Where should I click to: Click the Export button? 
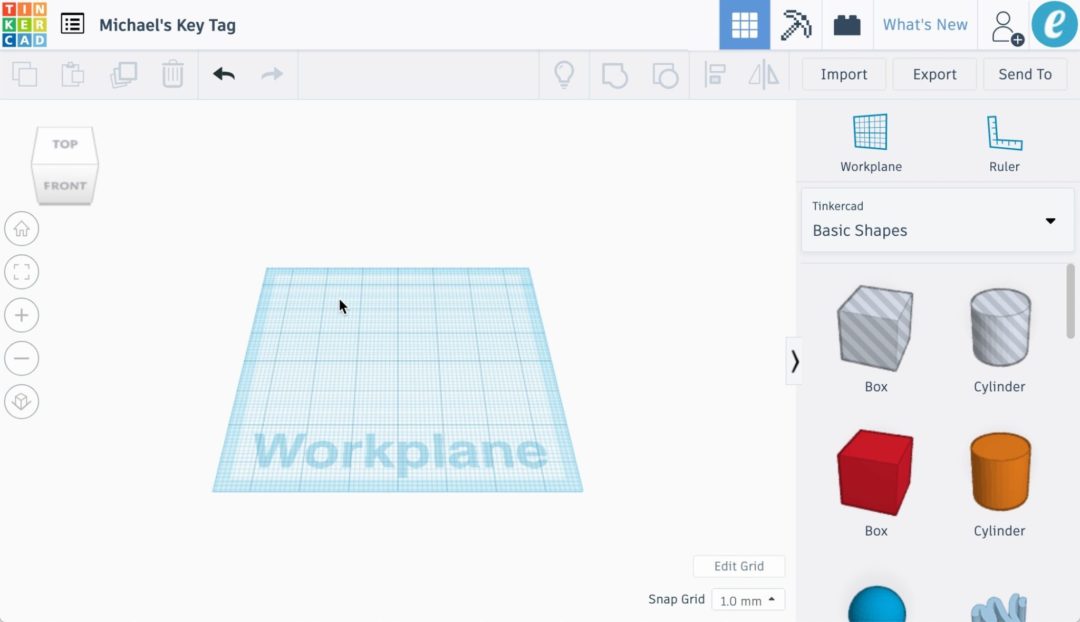pyautogui.click(x=934, y=73)
